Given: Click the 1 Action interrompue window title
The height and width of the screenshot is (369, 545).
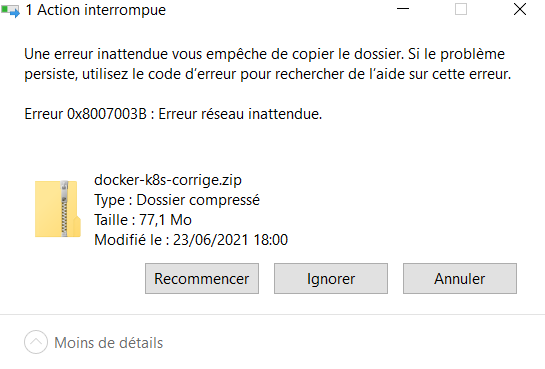Looking at the screenshot, I should (96, 10).
